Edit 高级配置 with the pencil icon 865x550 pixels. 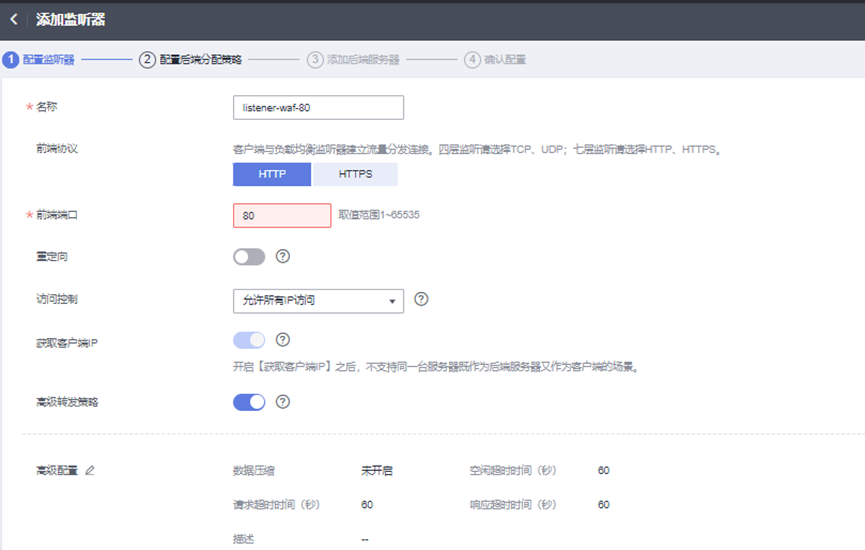90,471
